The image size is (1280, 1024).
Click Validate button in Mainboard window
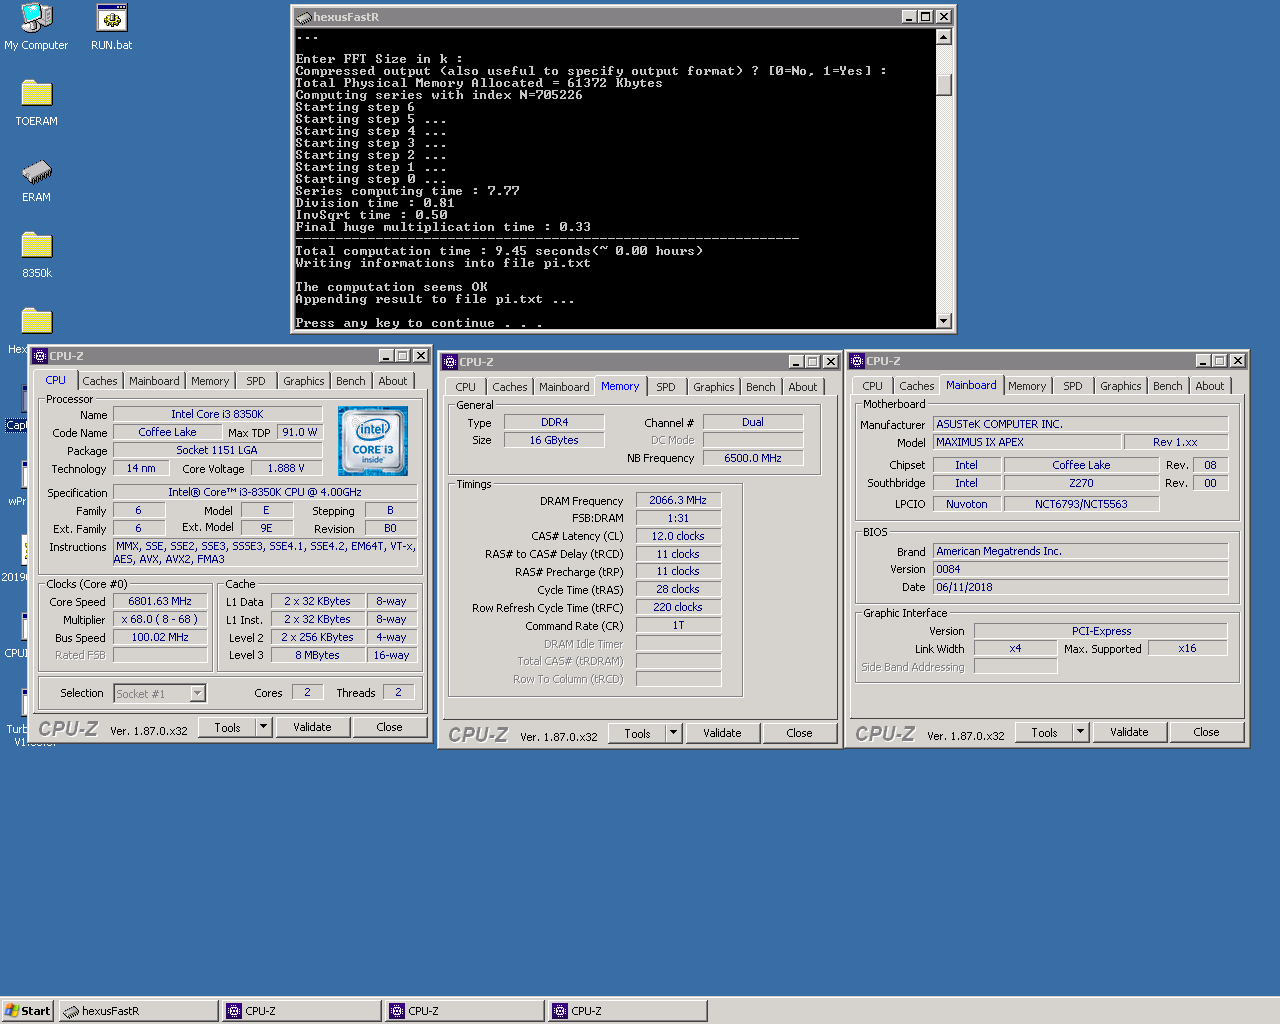point(1129,732)
